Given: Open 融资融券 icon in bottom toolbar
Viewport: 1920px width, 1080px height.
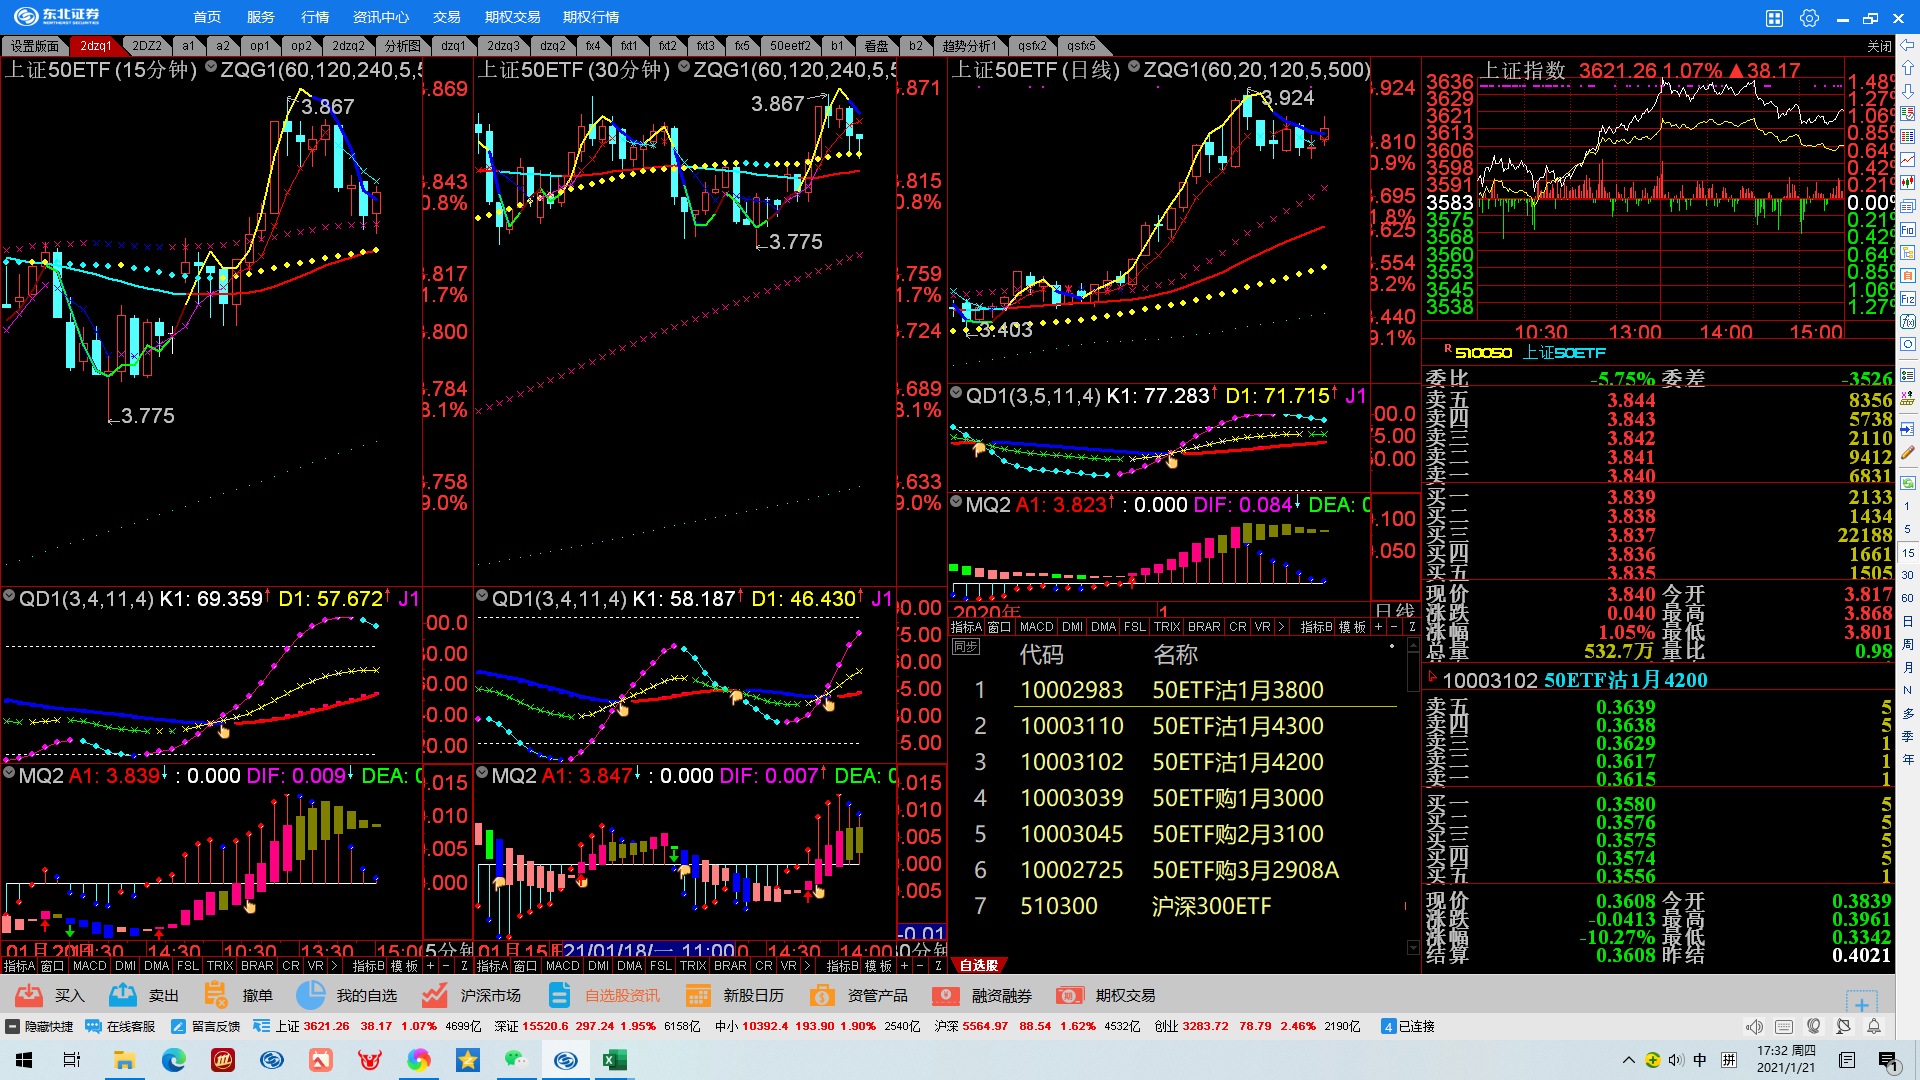Looking at the screenshot, I should point(945,995).
